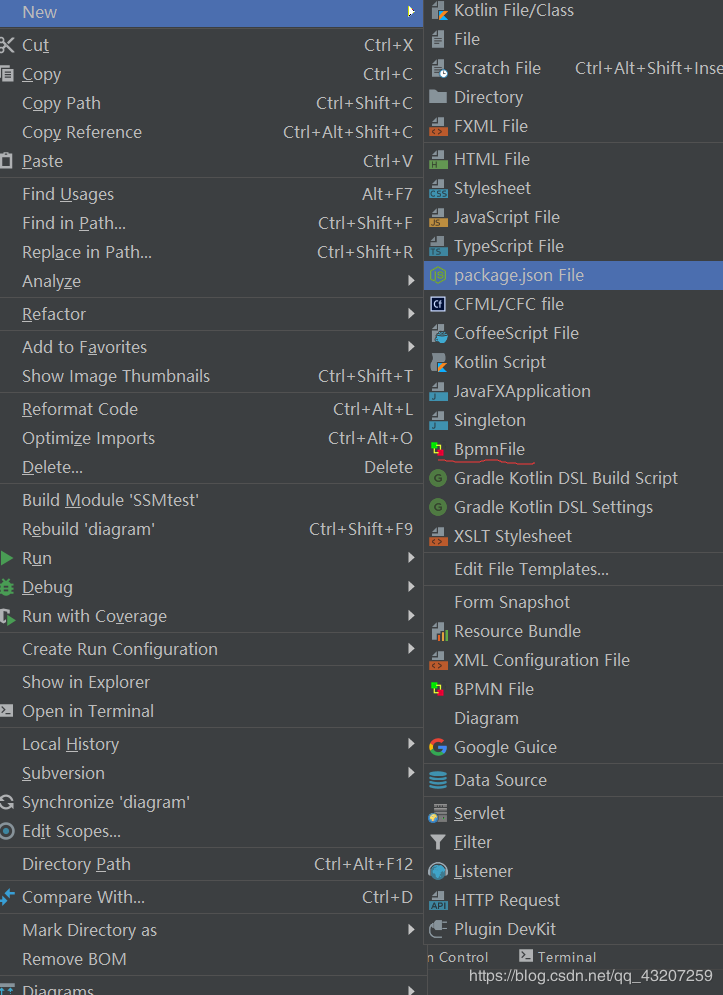The width and height of the screenshot is (723, 995).
Task: Click the JavaScript File icon
Action: click(x=438, y=217)
